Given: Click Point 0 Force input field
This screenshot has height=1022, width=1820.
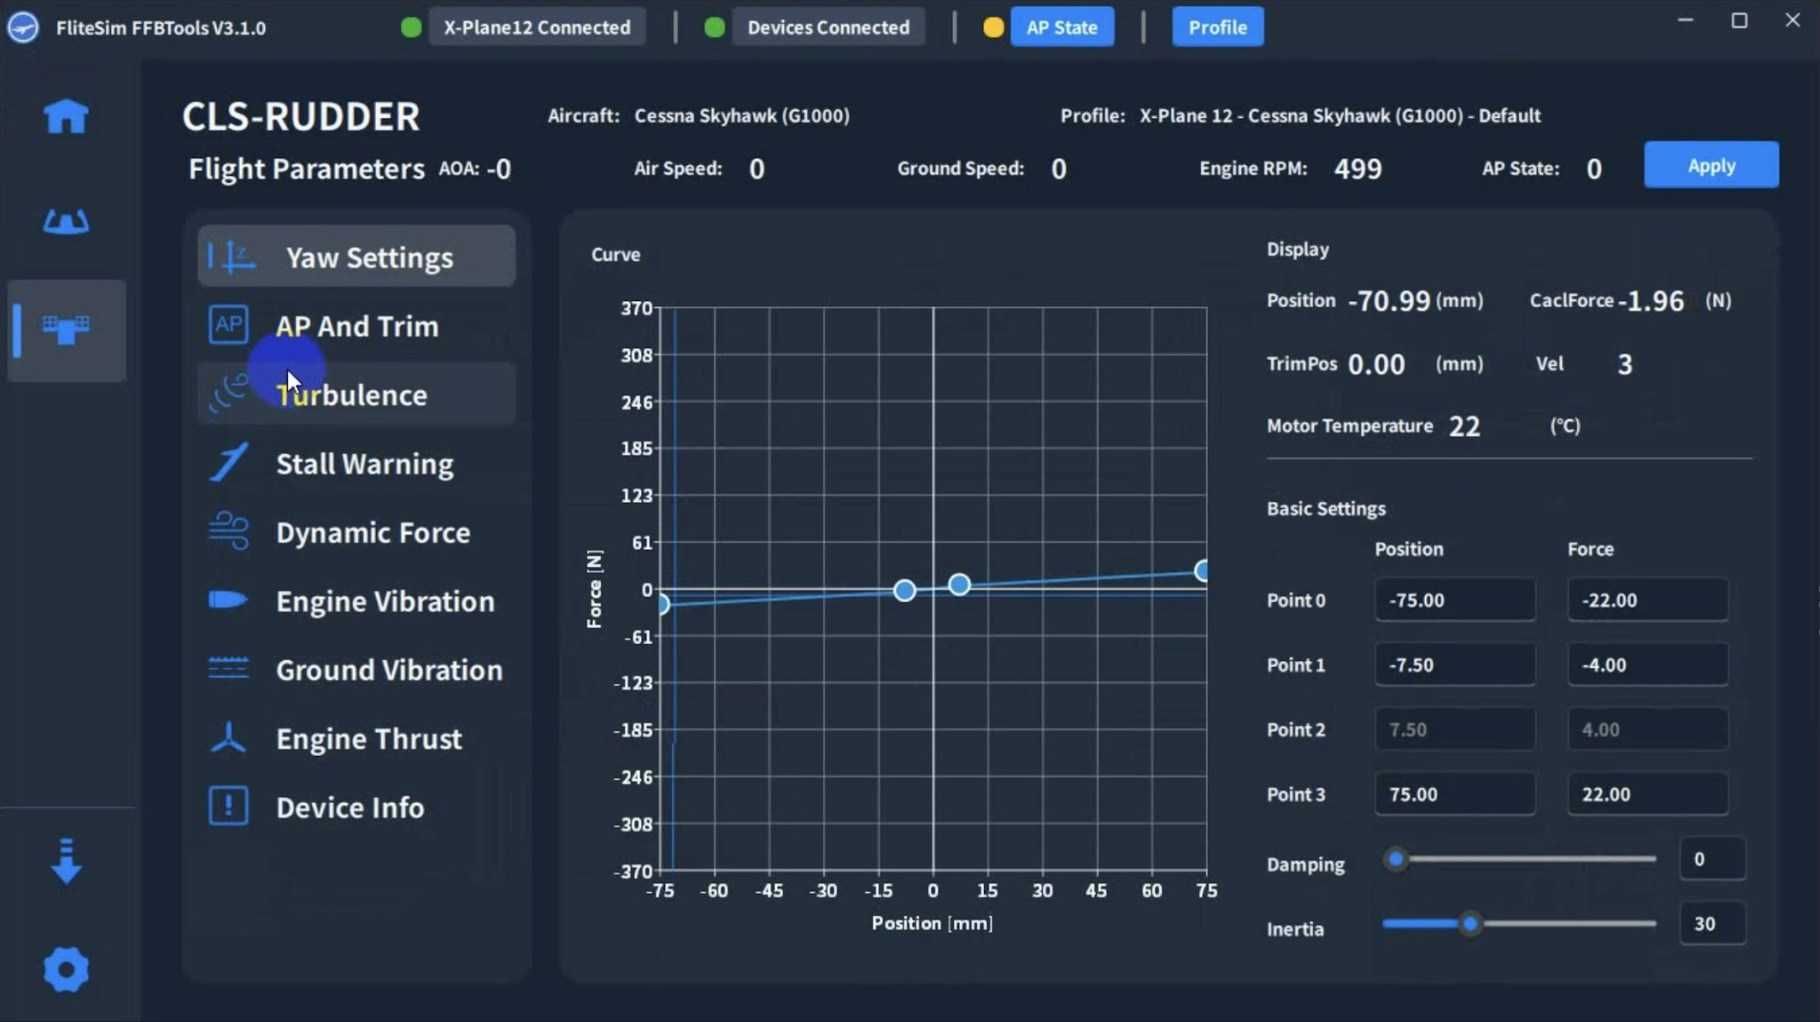Looking at the screenshot, I should tap(1647, 600).
